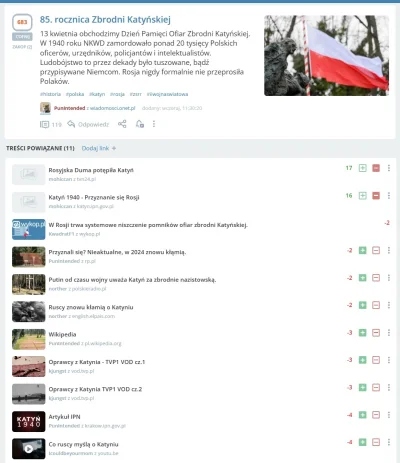The image size is (400, 463).
Task: Open options for Katyń 1940 - Przyznanie się Rosji
Action: 389,196
